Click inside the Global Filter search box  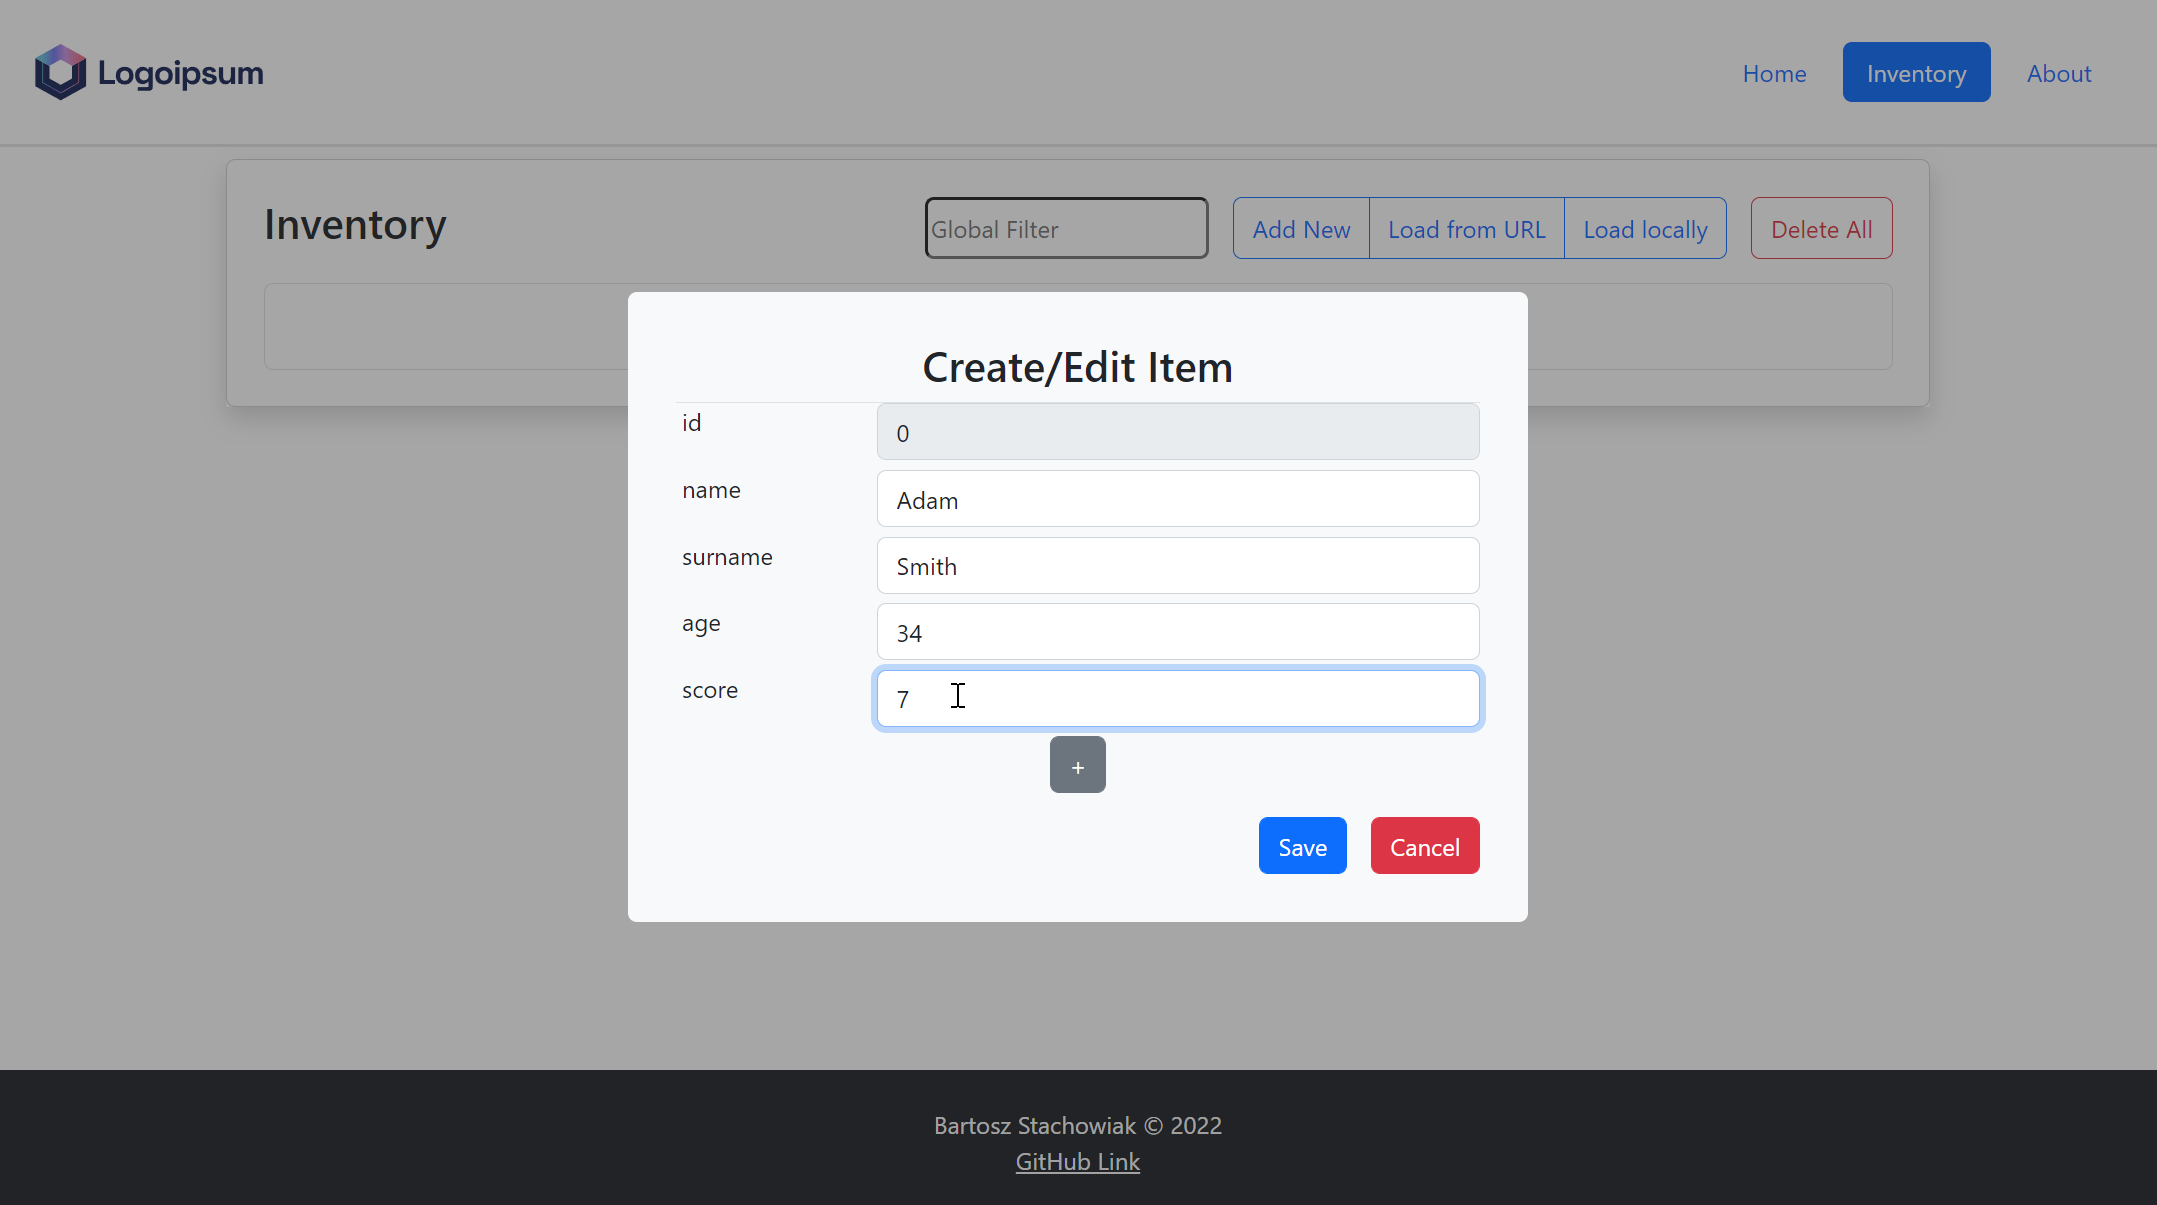[1065, 228]
